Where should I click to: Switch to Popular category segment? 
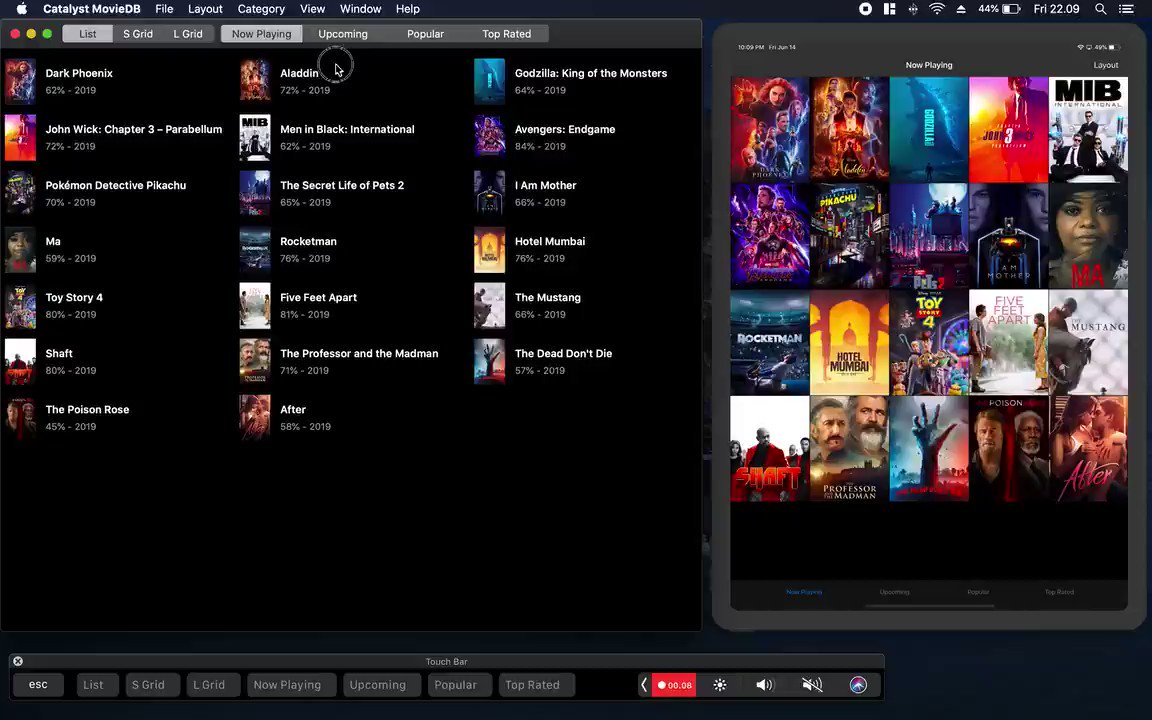coord(425,34)
